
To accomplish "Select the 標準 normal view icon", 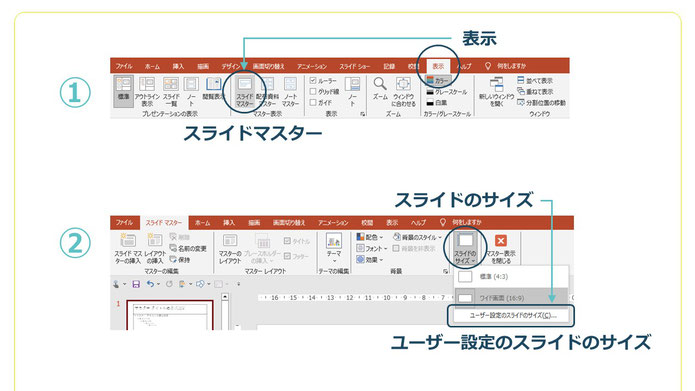I will (123, 91).
